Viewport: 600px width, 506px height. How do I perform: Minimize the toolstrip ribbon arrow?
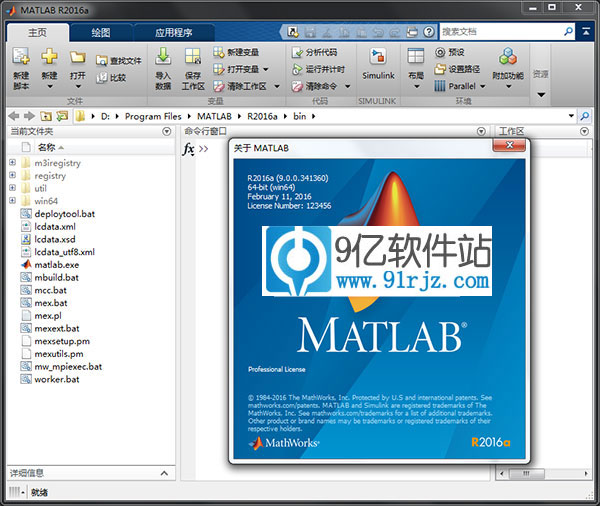click(x=586, y=32)
